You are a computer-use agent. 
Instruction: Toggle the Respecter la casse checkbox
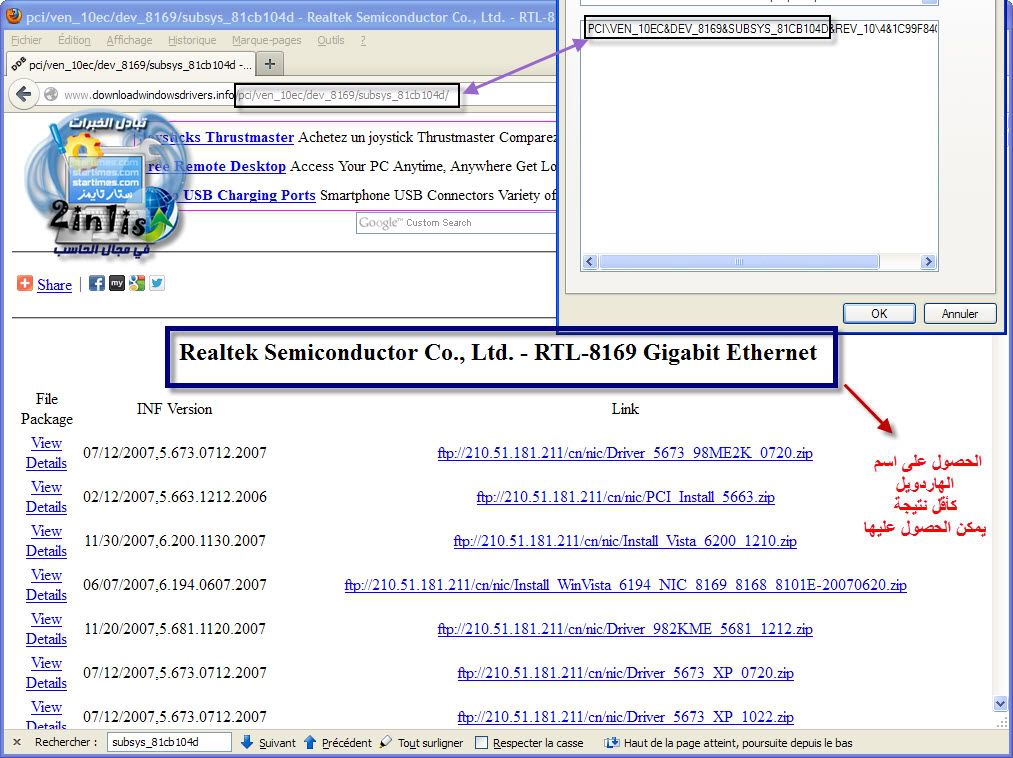[481, 743]
